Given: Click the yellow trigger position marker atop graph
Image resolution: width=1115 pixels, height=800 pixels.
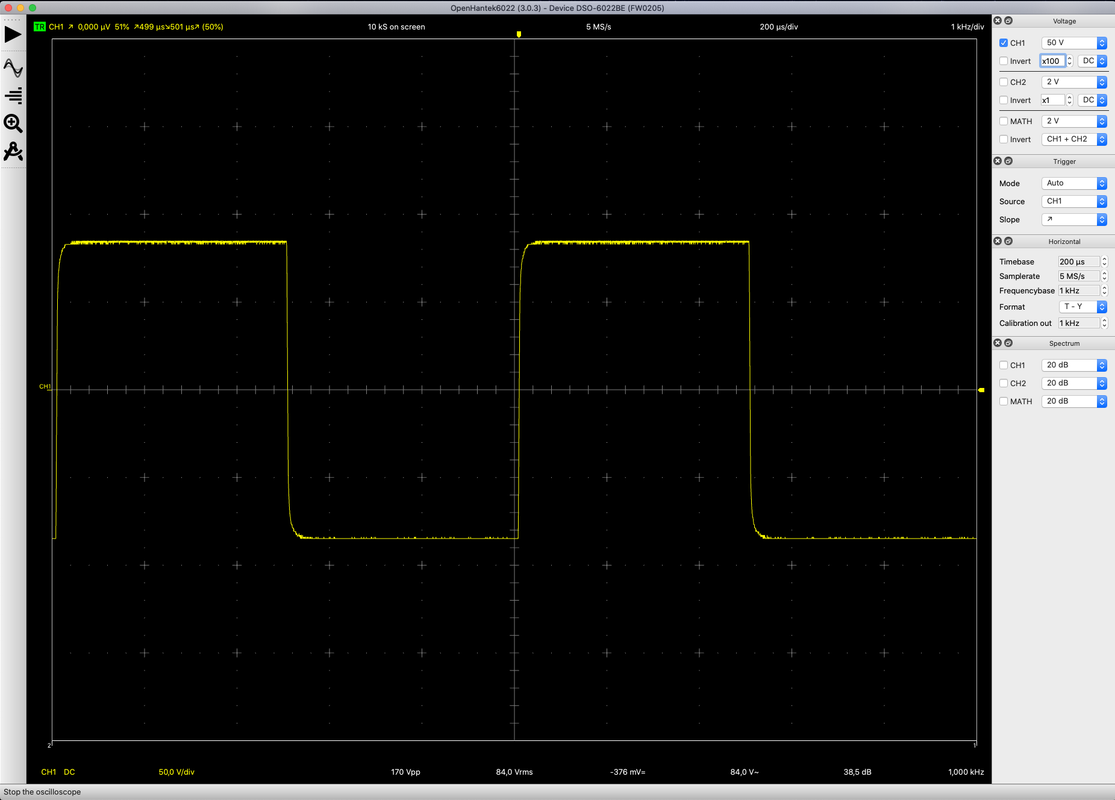Looking at the screenshot, I should click(x=519, y=34).
